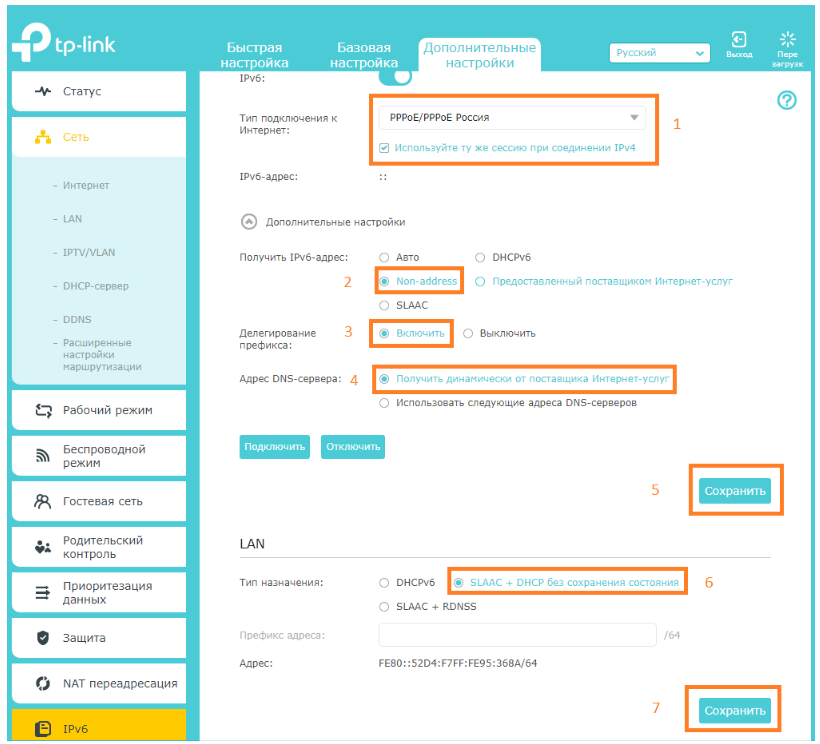This screenshot has width=820, height=744.
Task: Select the Non-address radio button
Action: (x=384, y=281)
